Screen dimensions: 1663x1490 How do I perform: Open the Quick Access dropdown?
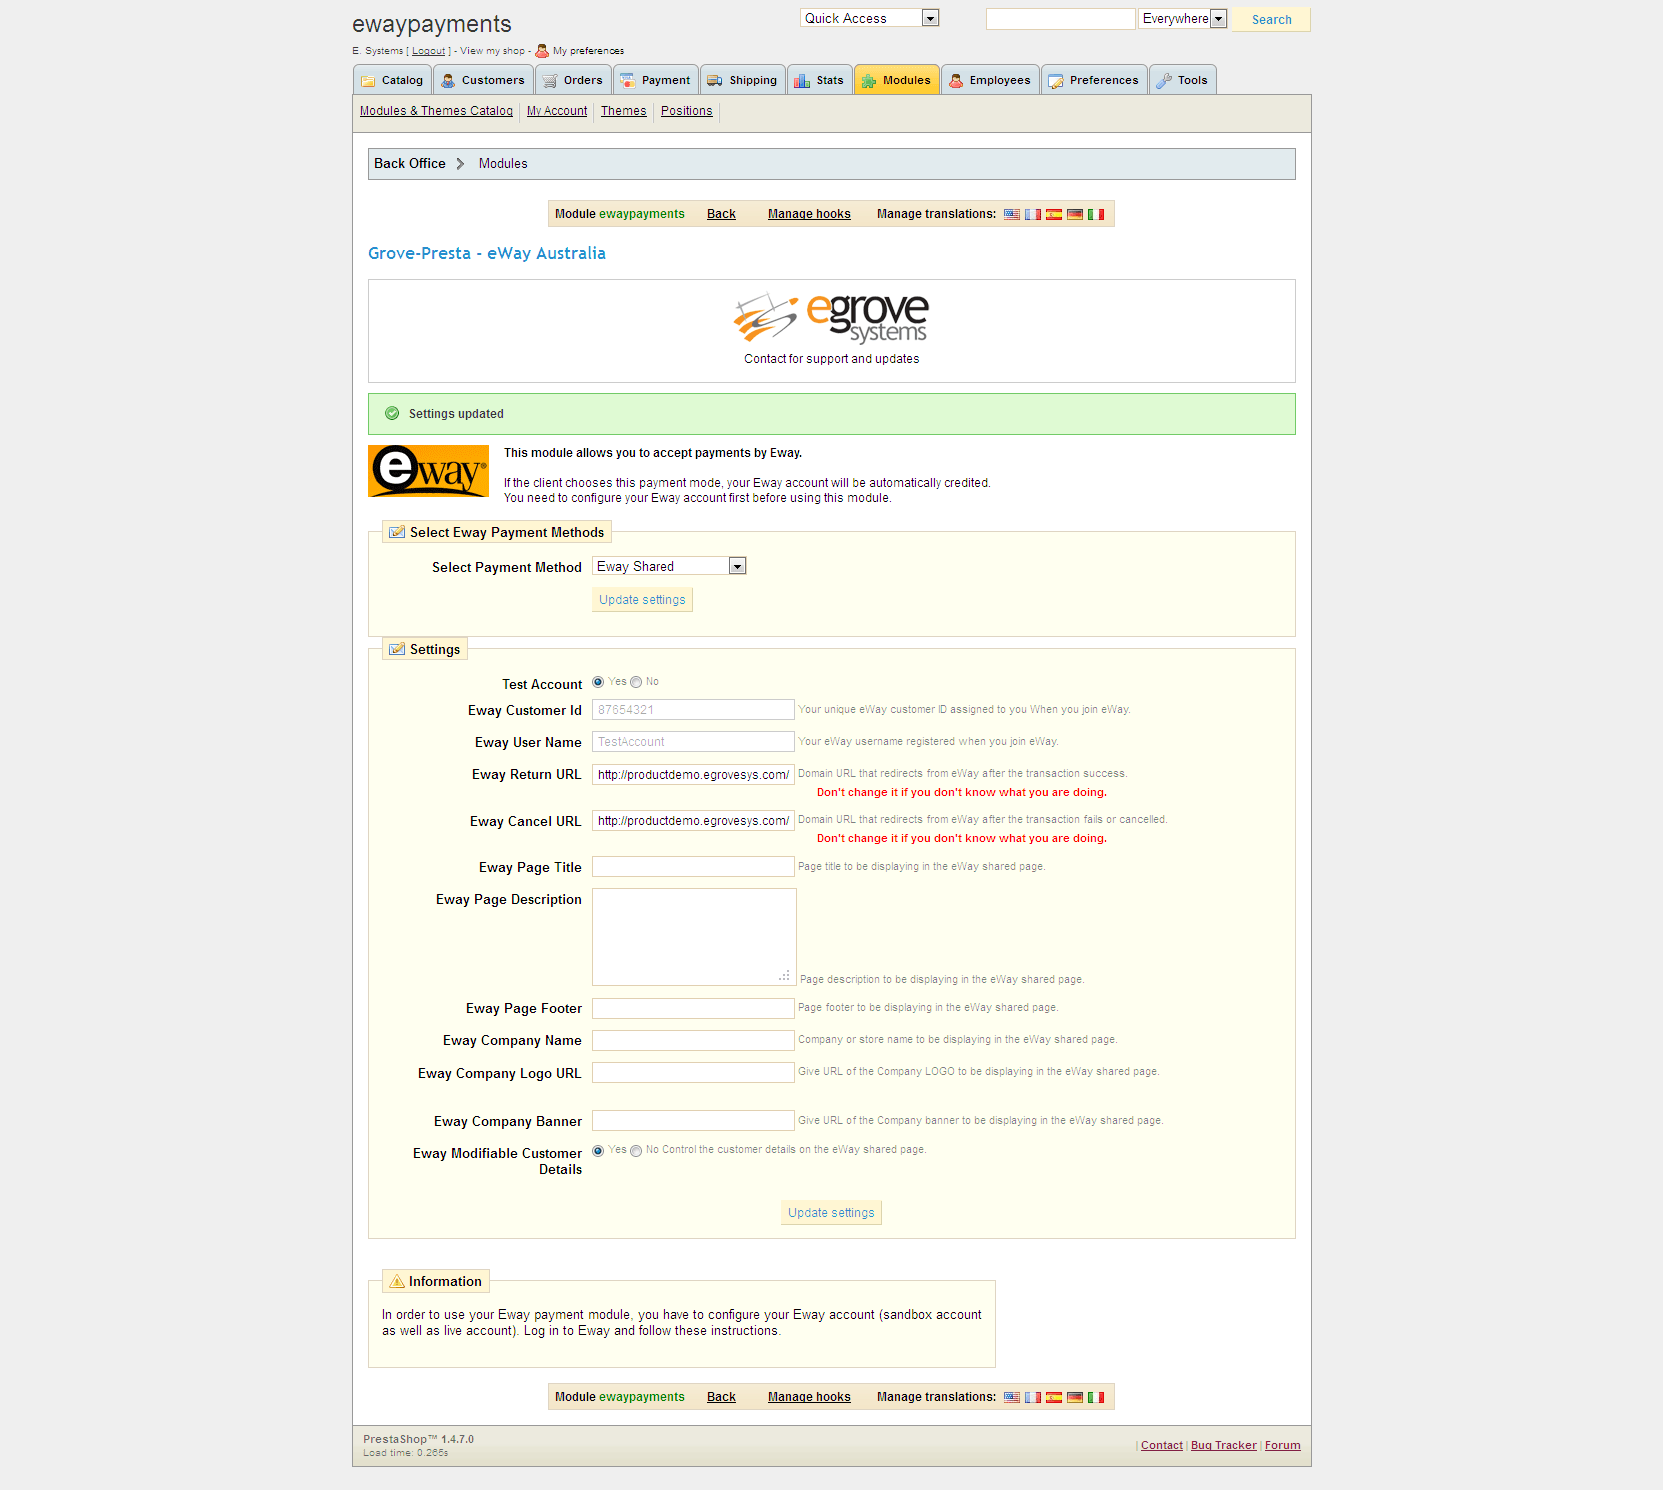[870, 18]
